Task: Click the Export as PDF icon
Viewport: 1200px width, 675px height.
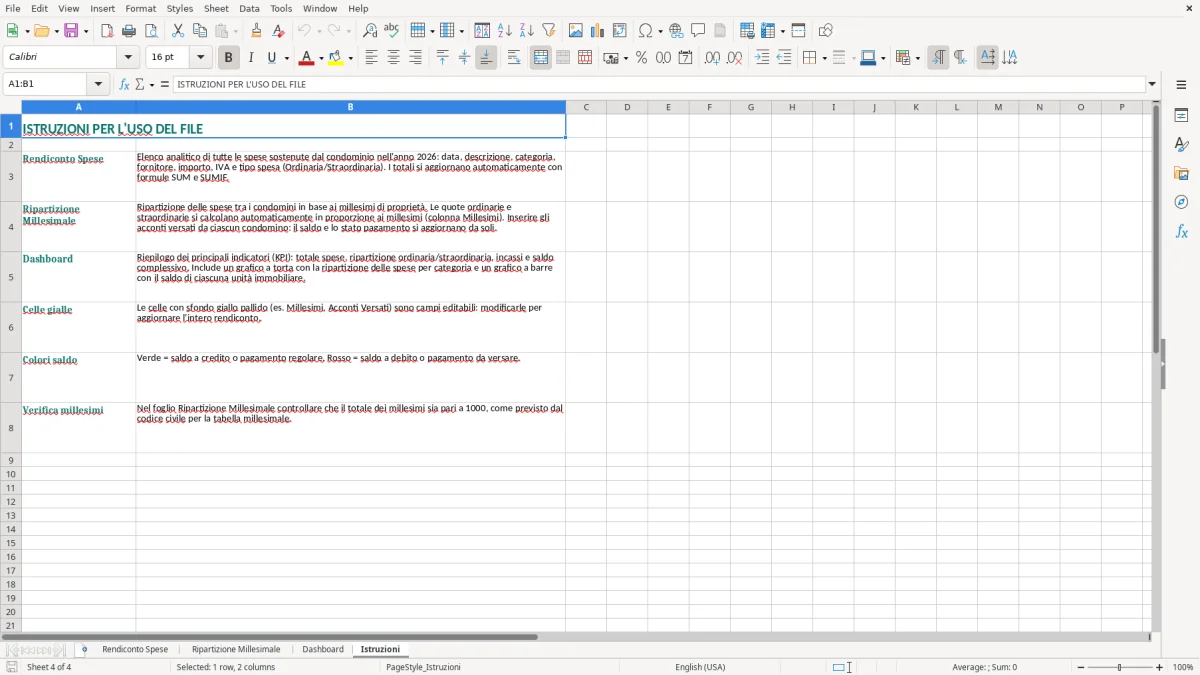Action: tap(107, 31)
